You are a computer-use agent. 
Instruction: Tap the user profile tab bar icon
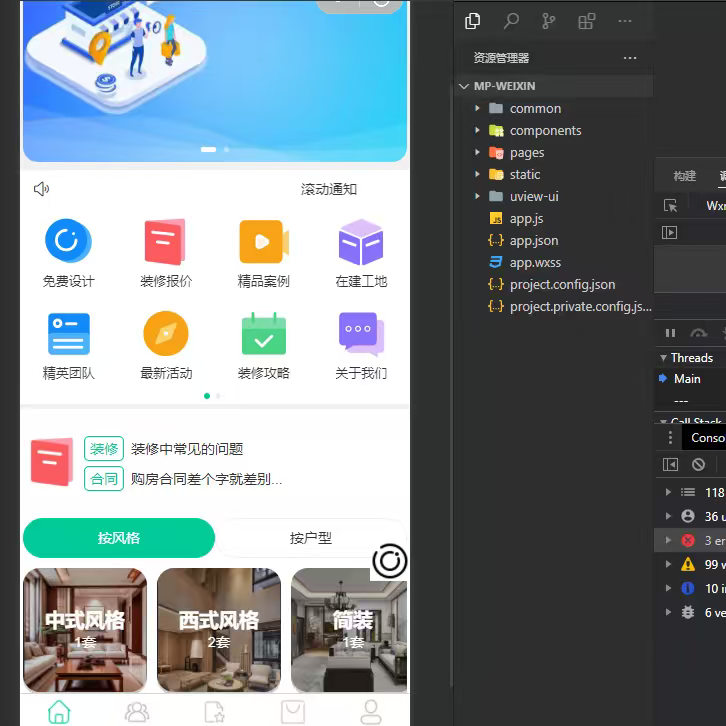(x=371, y=712)
